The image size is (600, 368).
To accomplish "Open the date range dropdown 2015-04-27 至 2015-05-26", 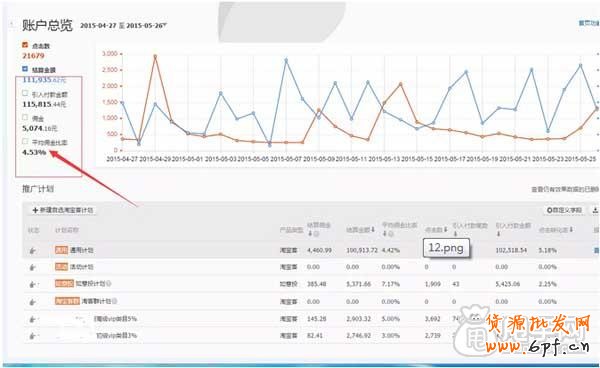I will coord(124,26).
